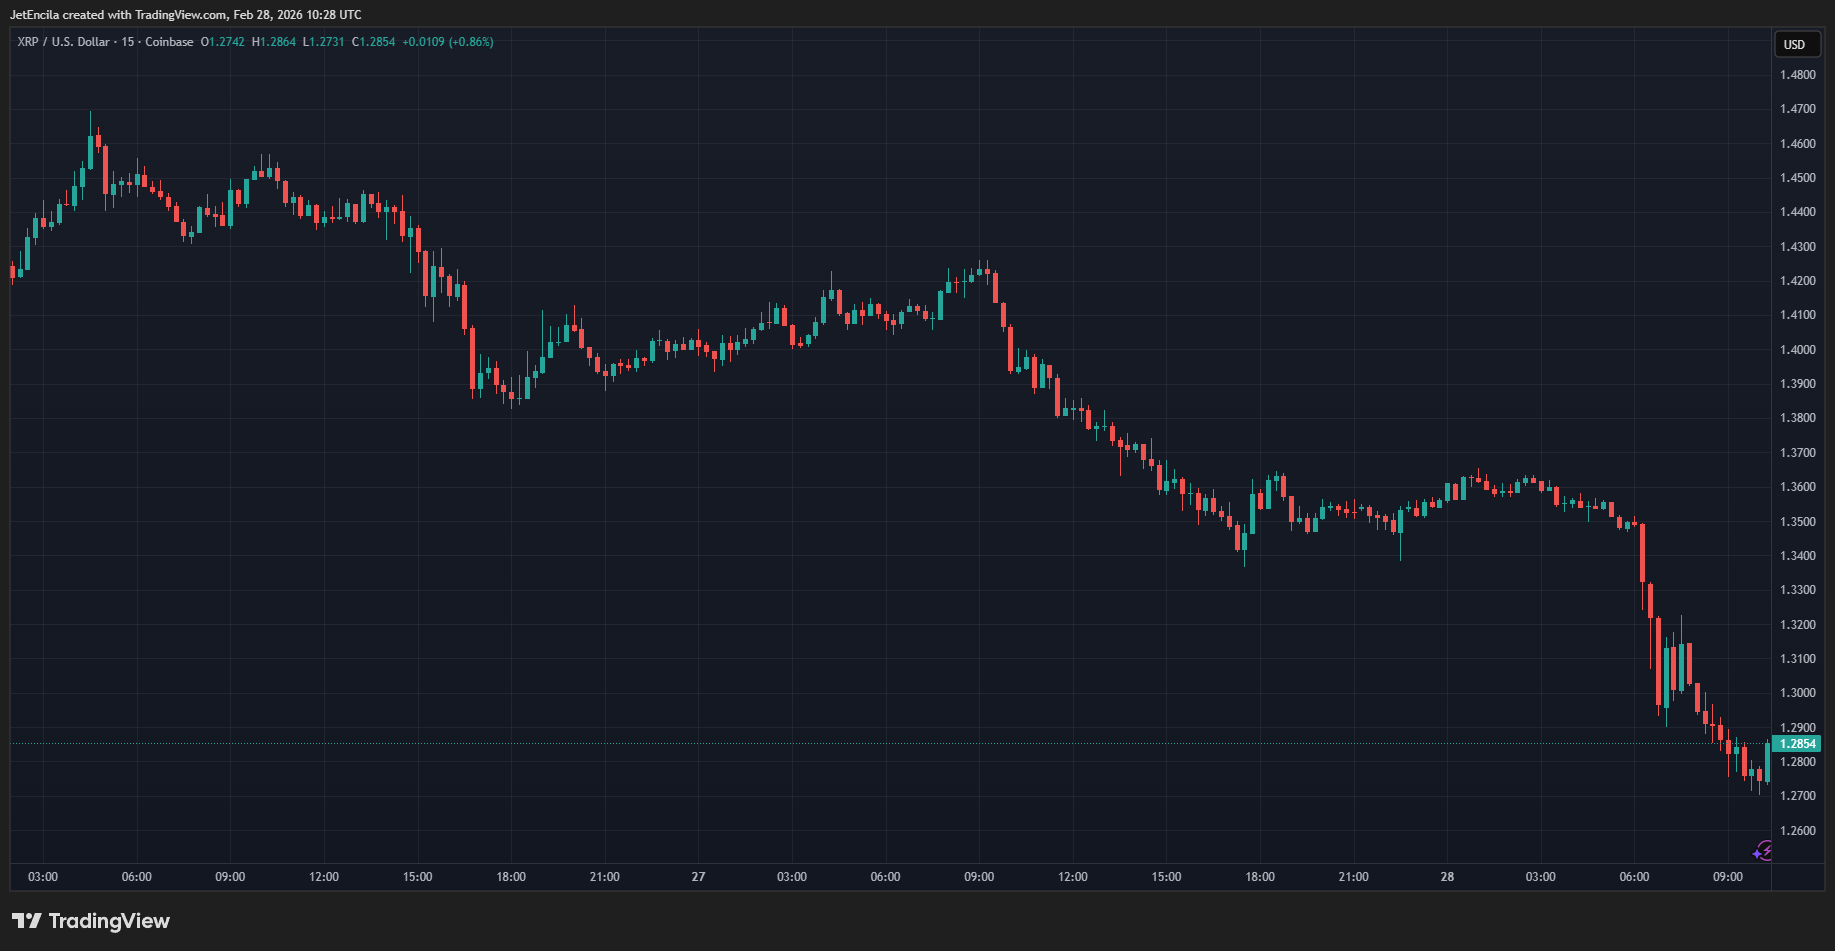The width and height of the screenshot is (1835, 951).
Task: Click the green 1.2854 current price tag
Action: 1797,744
